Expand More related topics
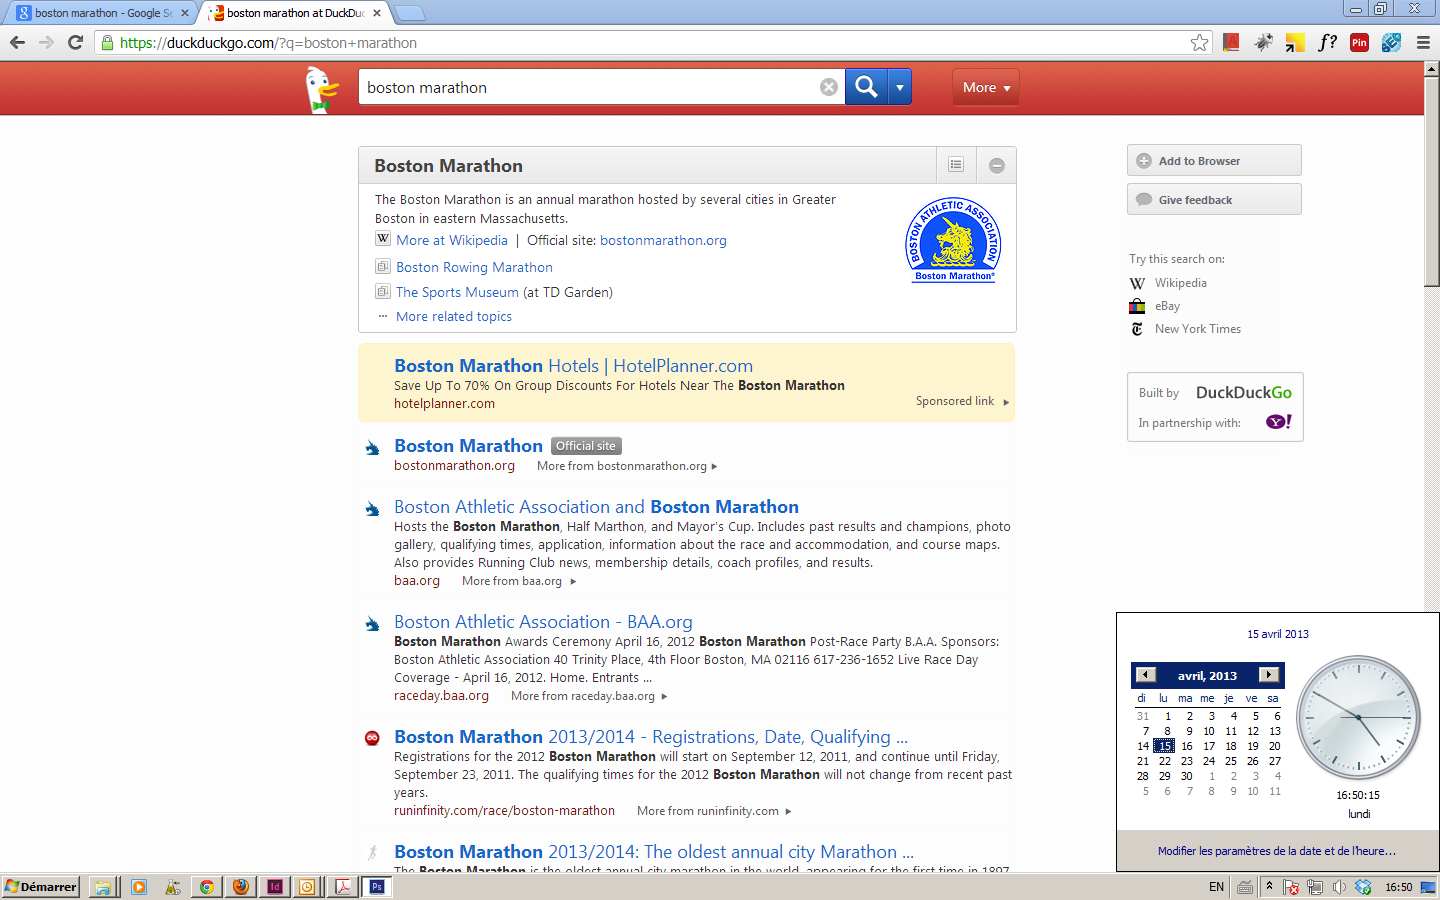Screen dimensions: 1440x900 coord(454,316)
